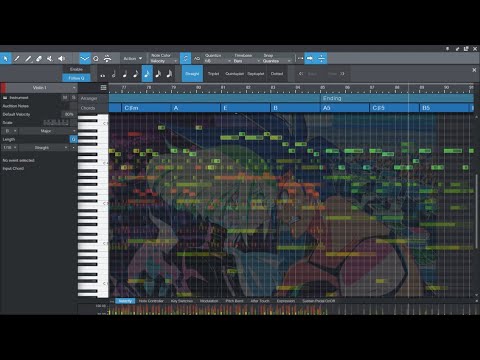Select the Note Controller tab

coord(151,301)
